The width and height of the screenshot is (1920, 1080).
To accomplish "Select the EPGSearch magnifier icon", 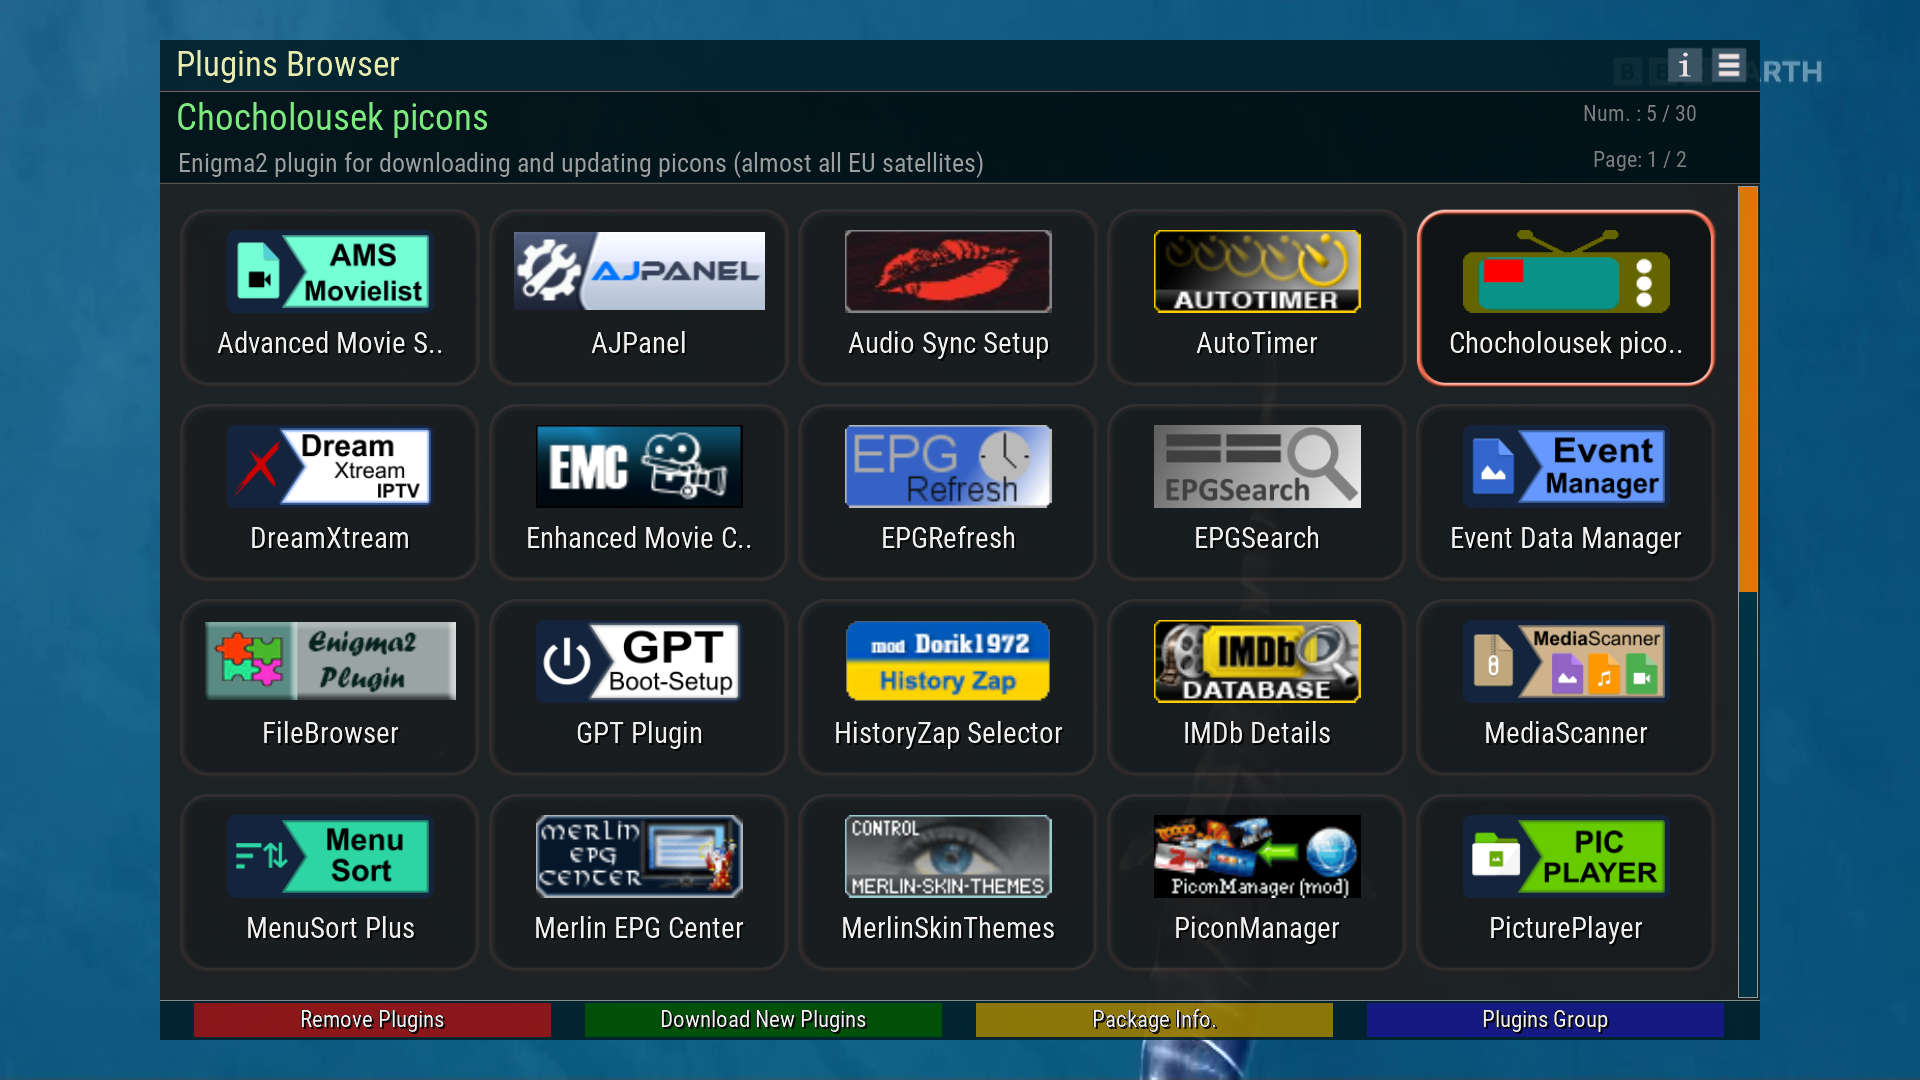I will (x=1257, y=466).
